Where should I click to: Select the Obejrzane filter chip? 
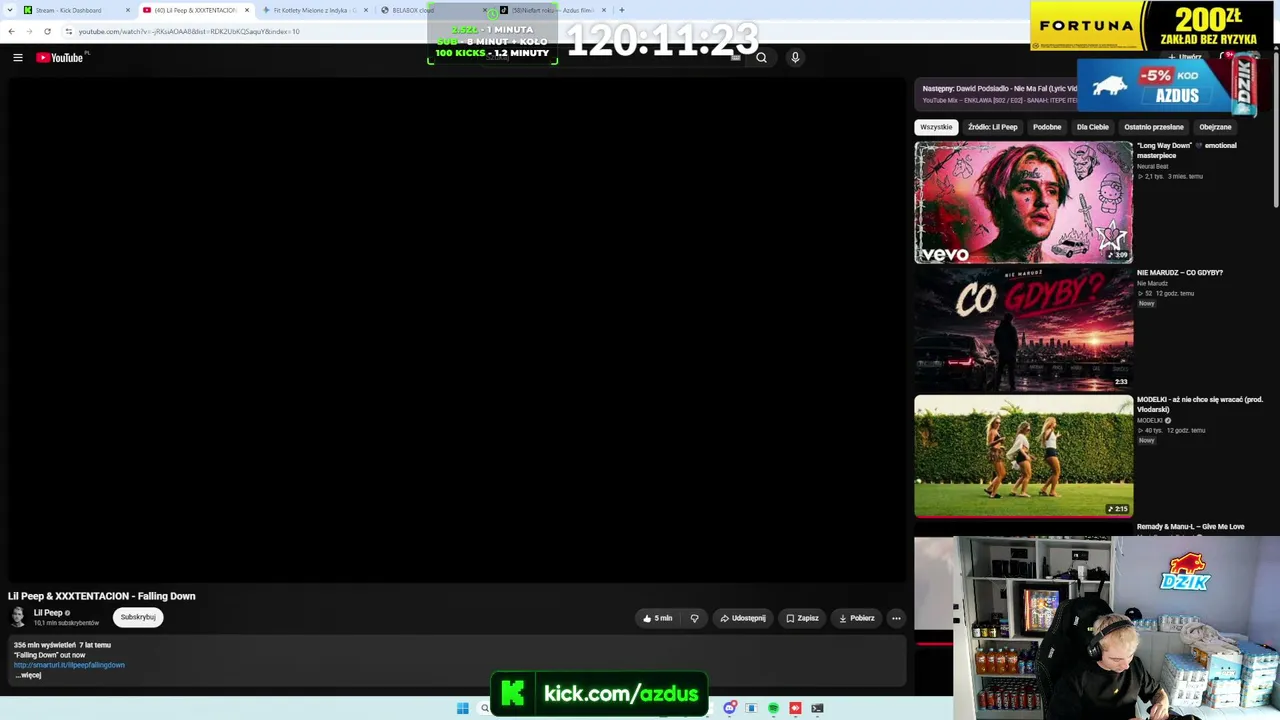(x=1215, y=127)
